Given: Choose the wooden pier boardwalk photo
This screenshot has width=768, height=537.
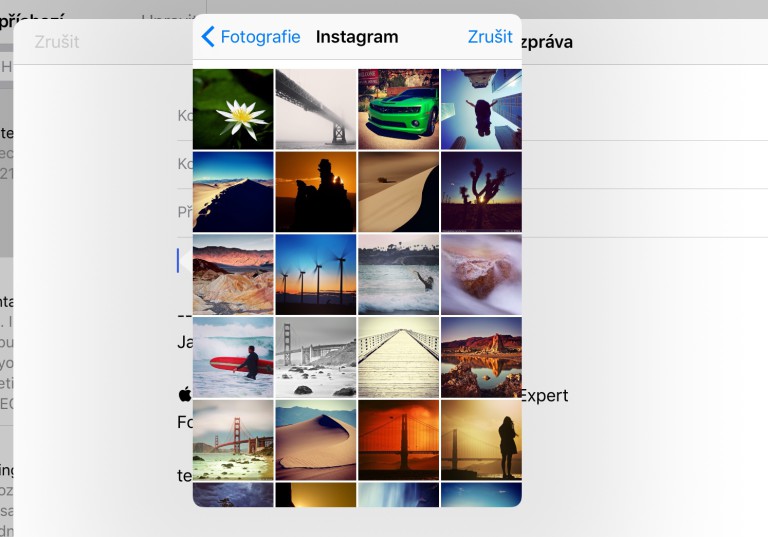Looking at the screenshot, I should (399, 357).
